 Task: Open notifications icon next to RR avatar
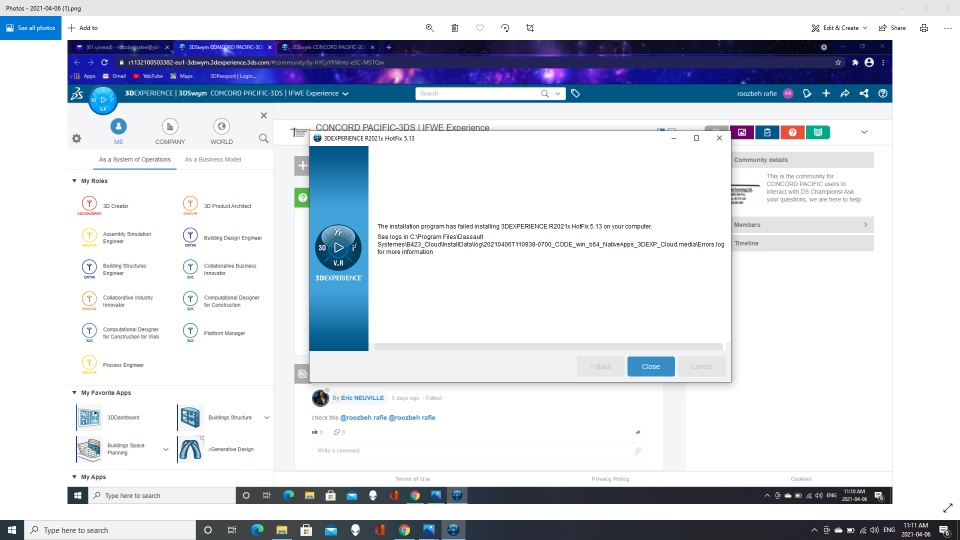point(807,94)
